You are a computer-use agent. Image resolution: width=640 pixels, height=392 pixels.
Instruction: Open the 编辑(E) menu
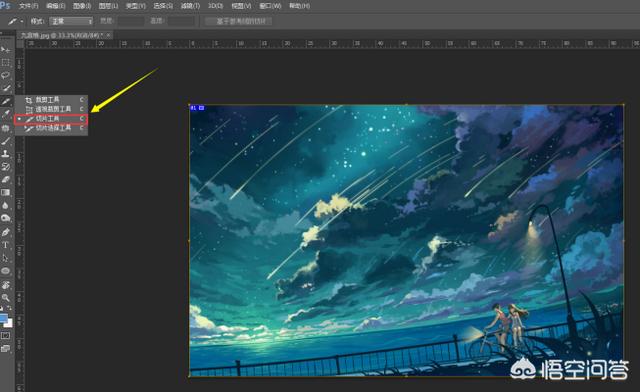[56, 6]
